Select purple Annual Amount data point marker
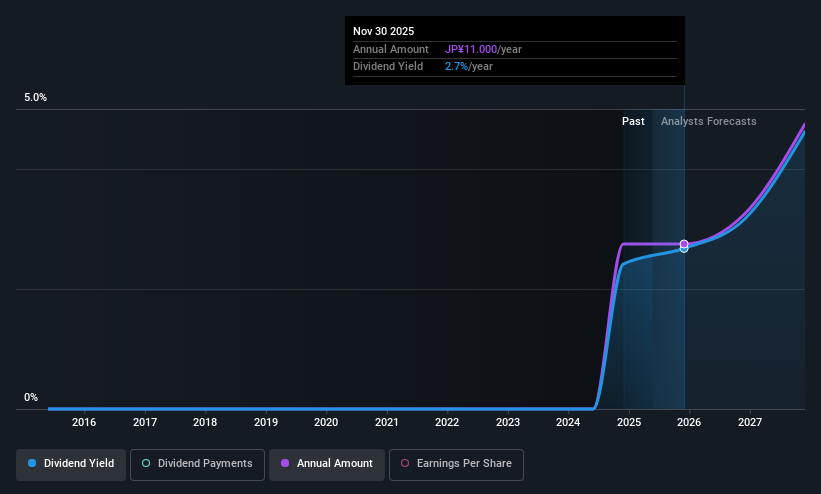 (x=684, y=244)
